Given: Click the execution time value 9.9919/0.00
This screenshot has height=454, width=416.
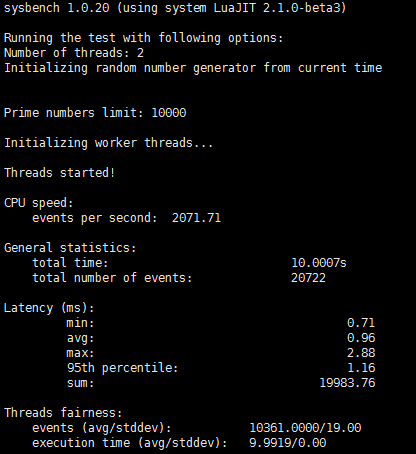Looking at the screenshot, I should coord(288,443).
